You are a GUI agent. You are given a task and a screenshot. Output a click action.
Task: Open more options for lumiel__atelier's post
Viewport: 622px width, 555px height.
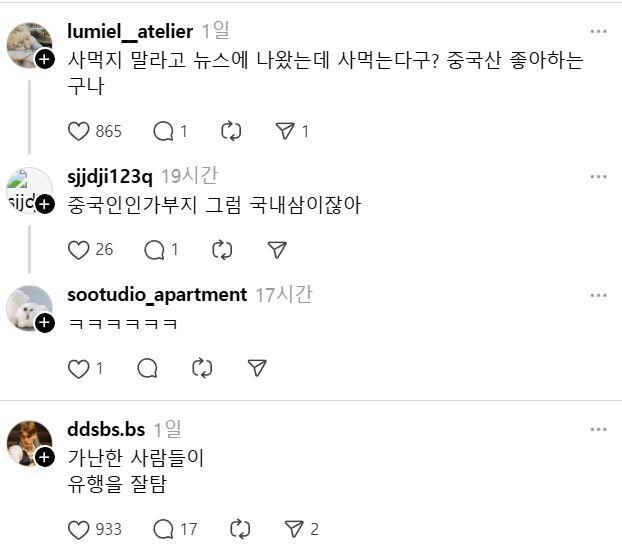coord(598,32)
